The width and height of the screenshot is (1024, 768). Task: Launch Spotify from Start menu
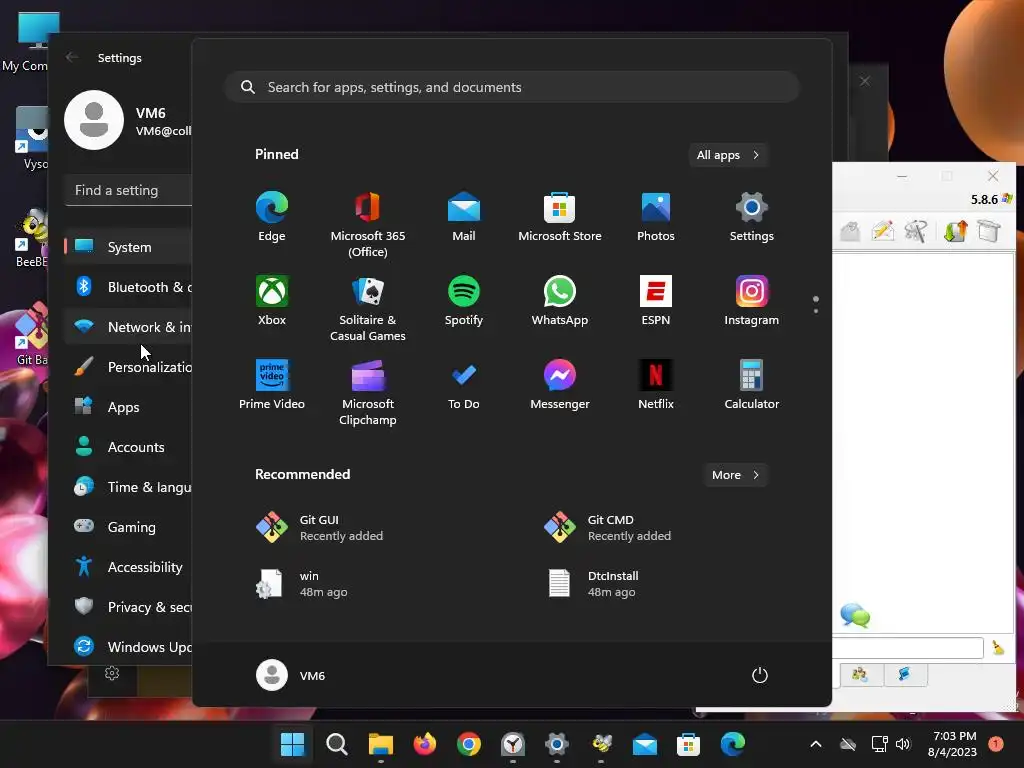pyautogui.click(x=464, y=301)
